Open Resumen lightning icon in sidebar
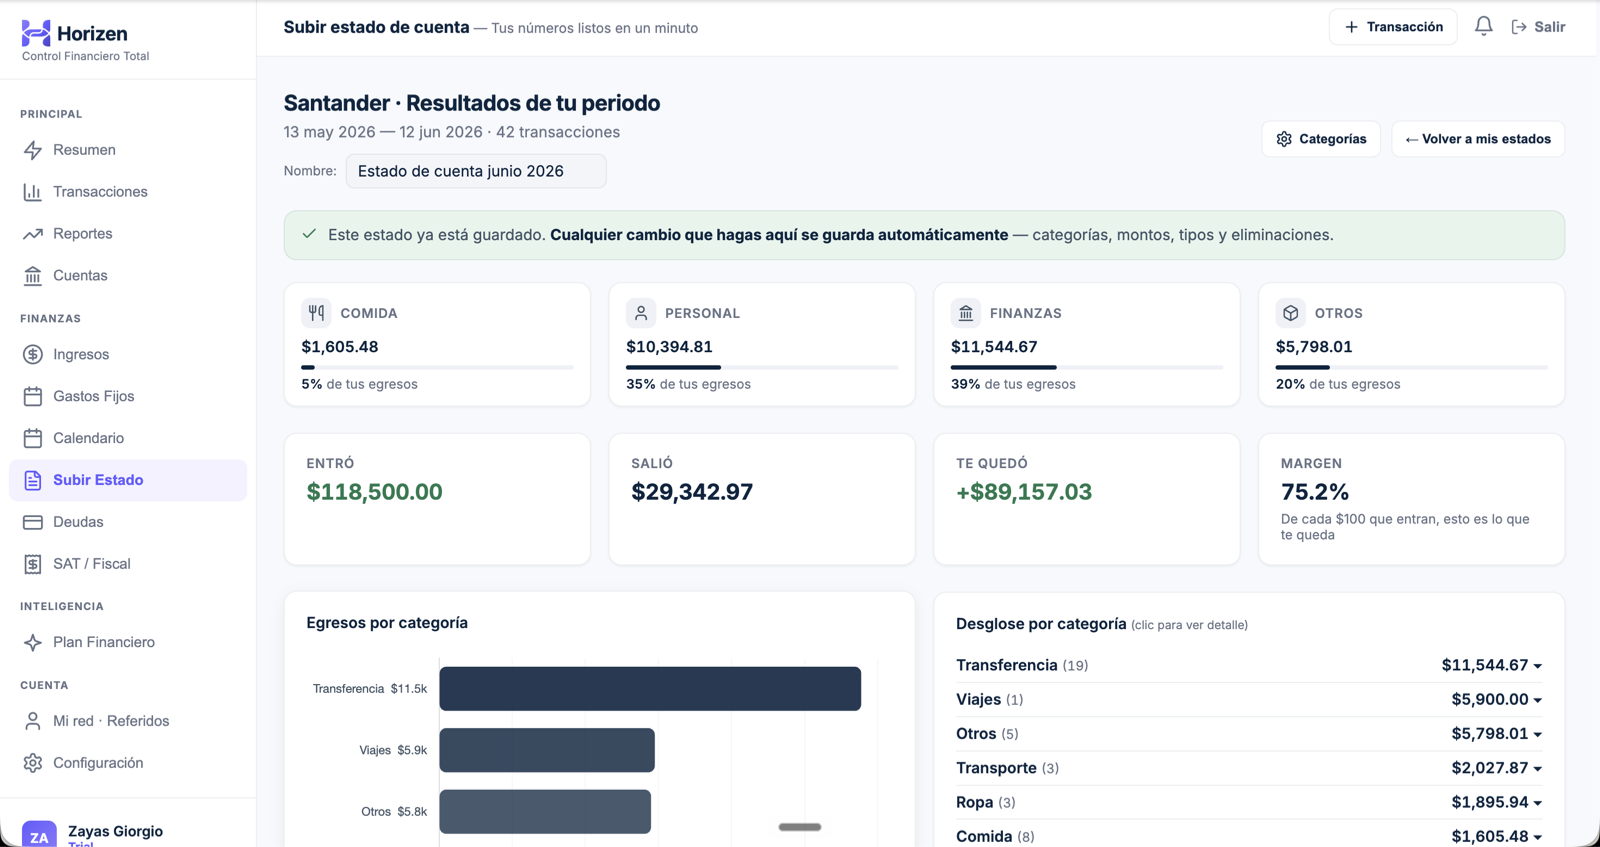Screen dimensions: 1600x847 pyautogui.click(x=33, y=150)
